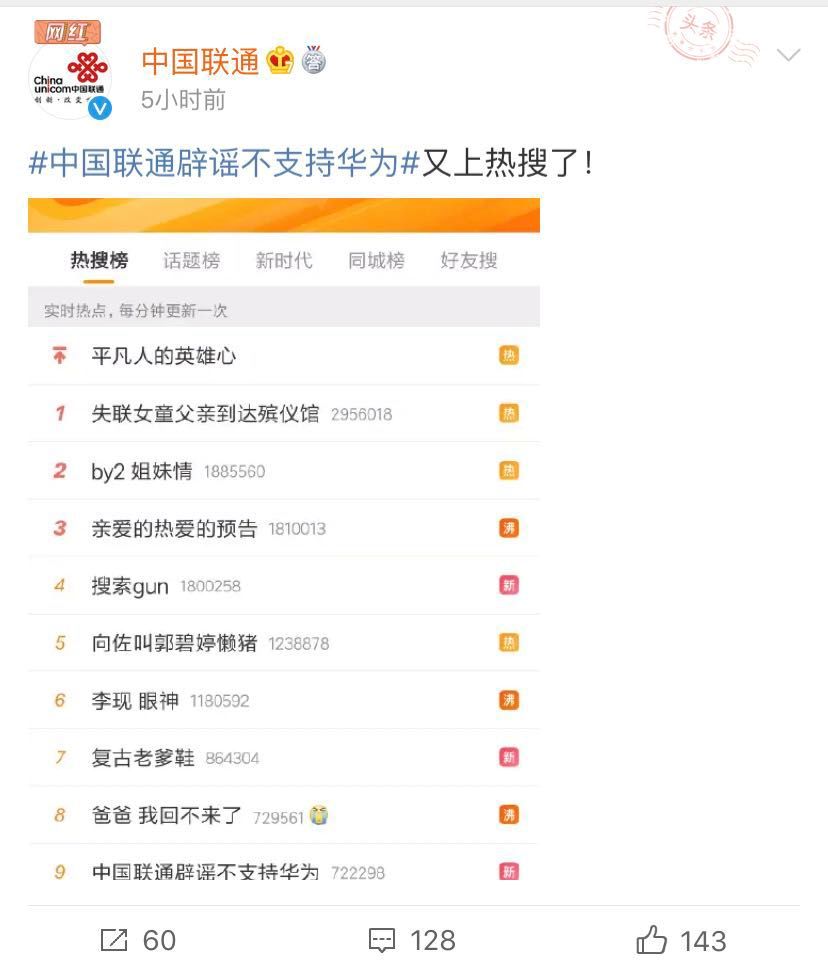The height and width of the screenshot is (977, 828).
Task: Open the 新时代 tab
Action: point(283,260)
